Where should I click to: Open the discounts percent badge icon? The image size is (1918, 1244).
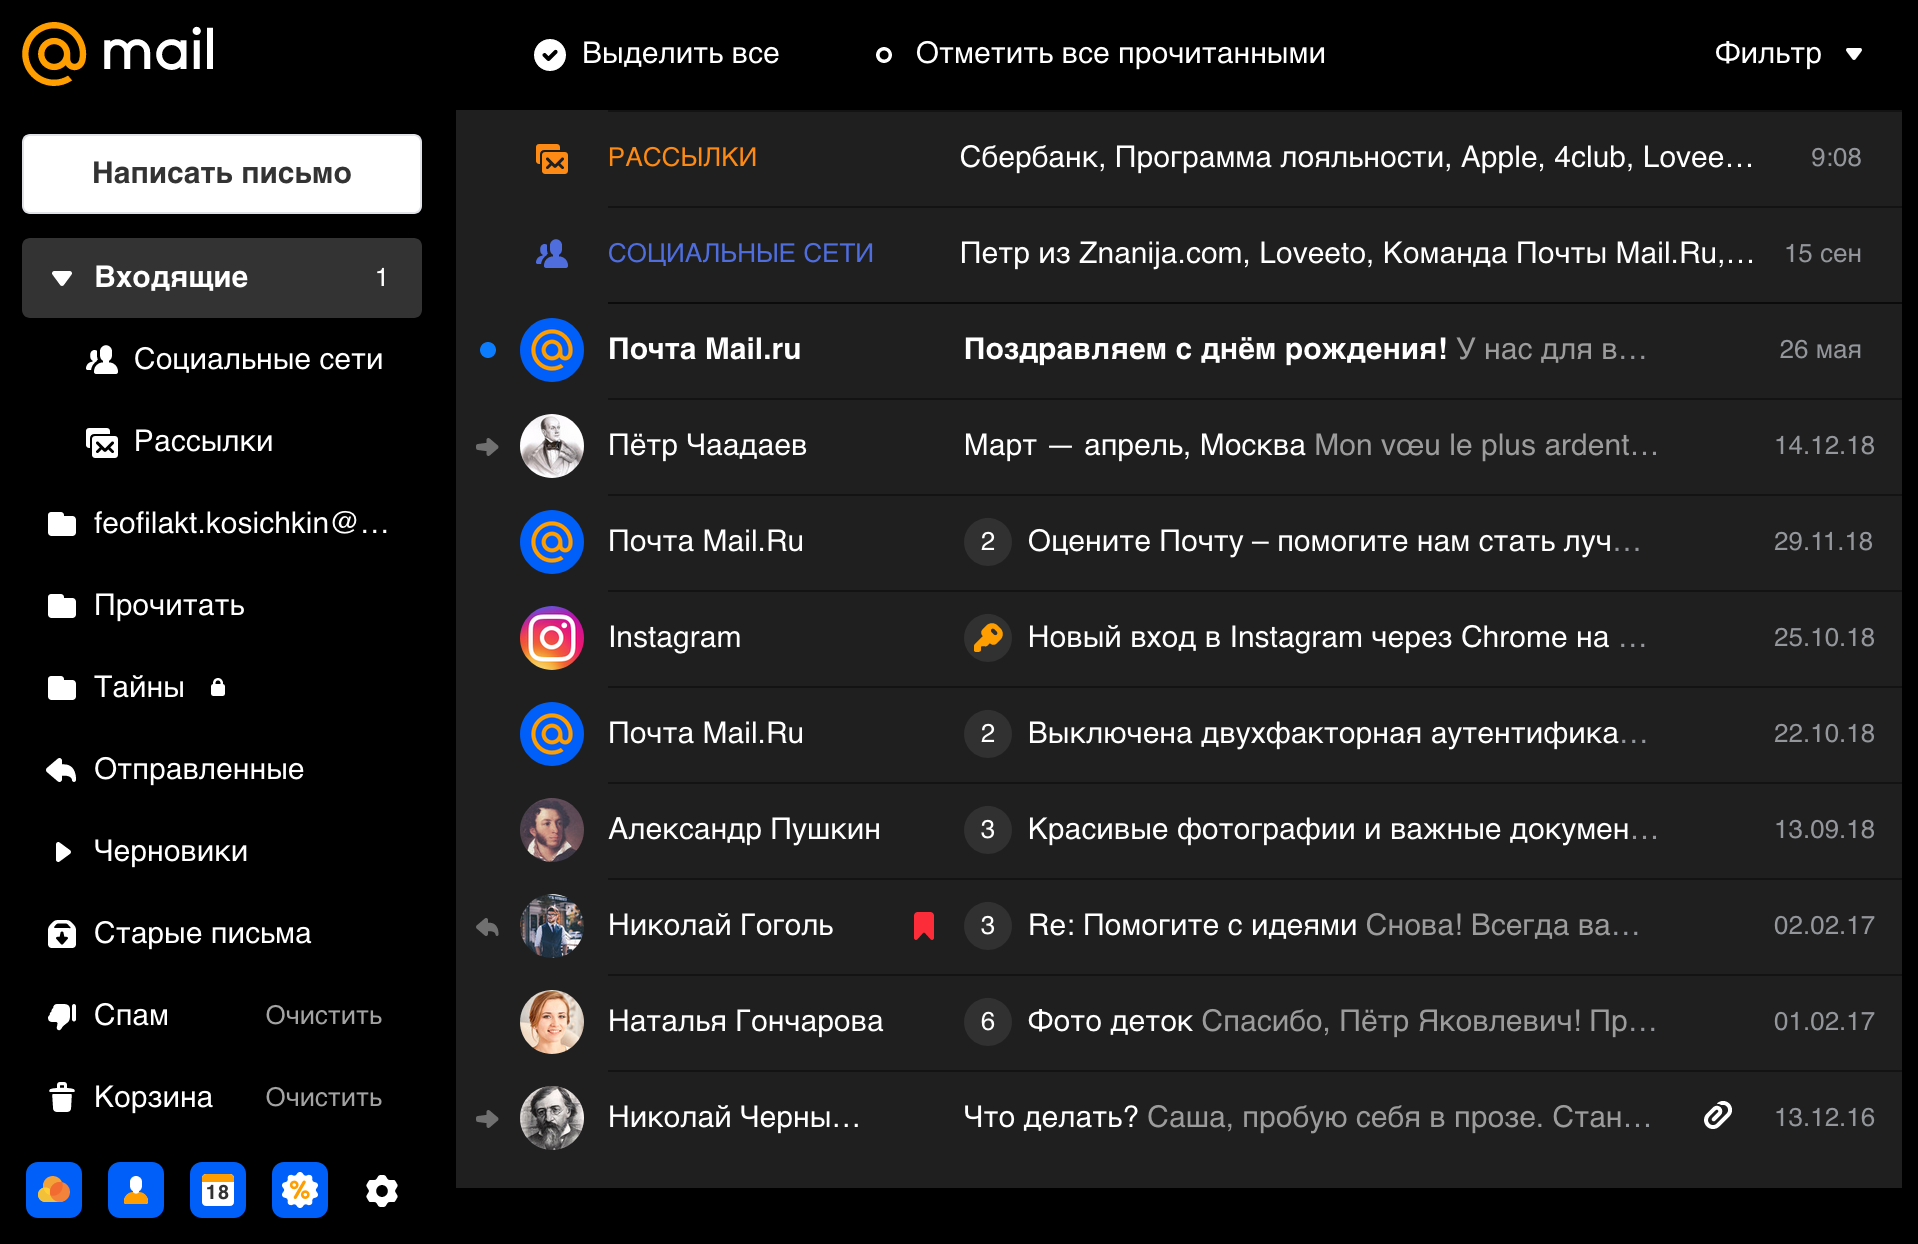pyautogui.click(x=300, y=1190)
